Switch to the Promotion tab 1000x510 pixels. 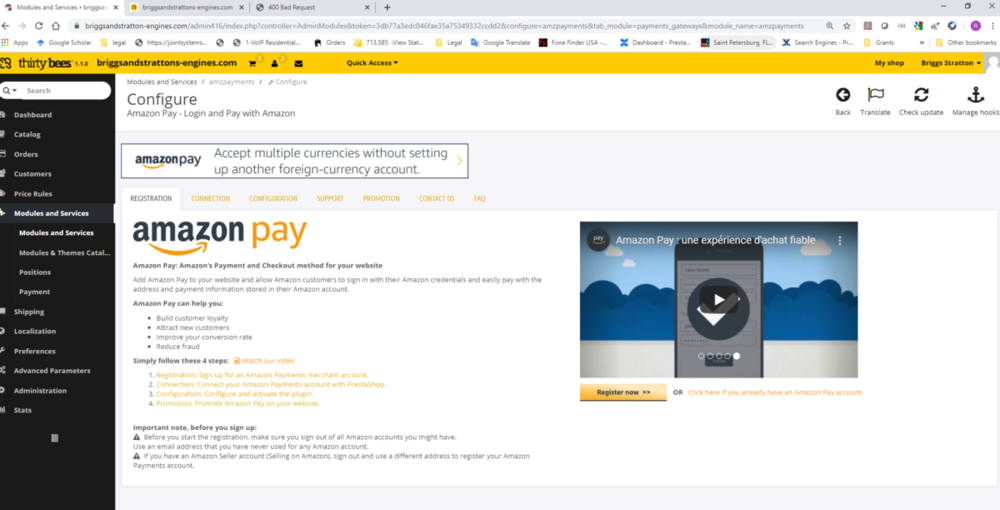(x=381, y=198)
